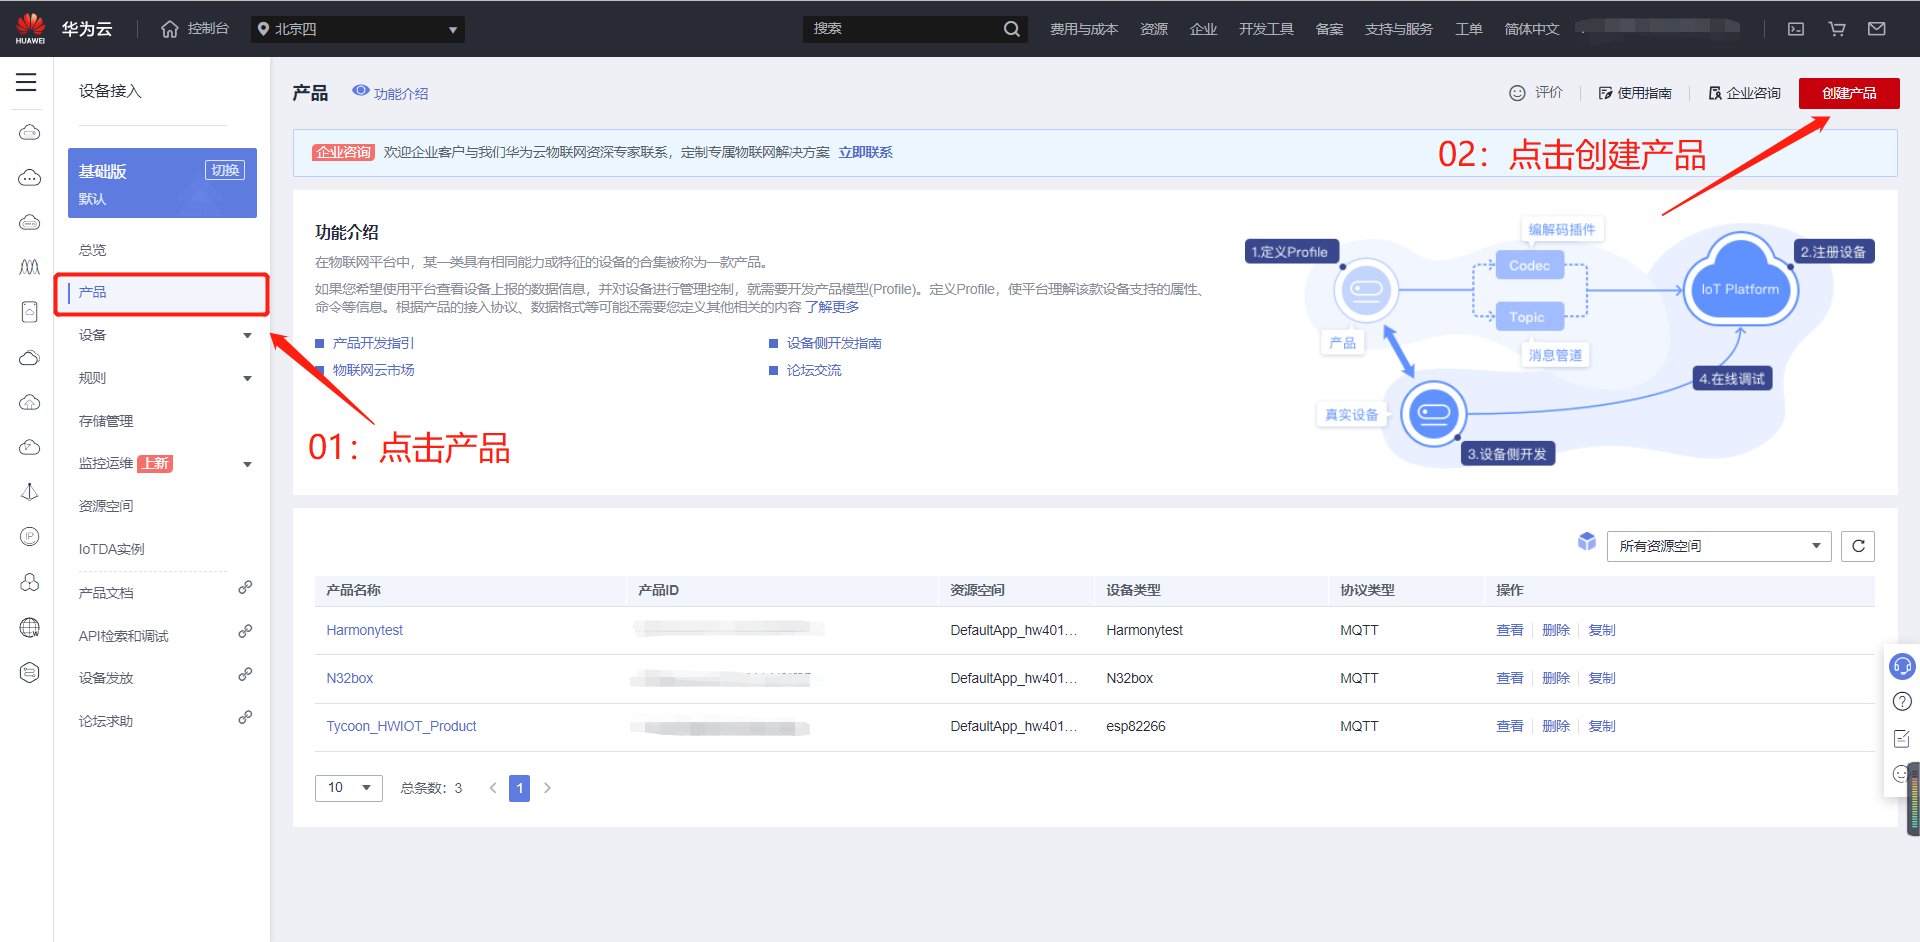
Task: Click the resource space cube icon
Action: [x=1587, y=541]
